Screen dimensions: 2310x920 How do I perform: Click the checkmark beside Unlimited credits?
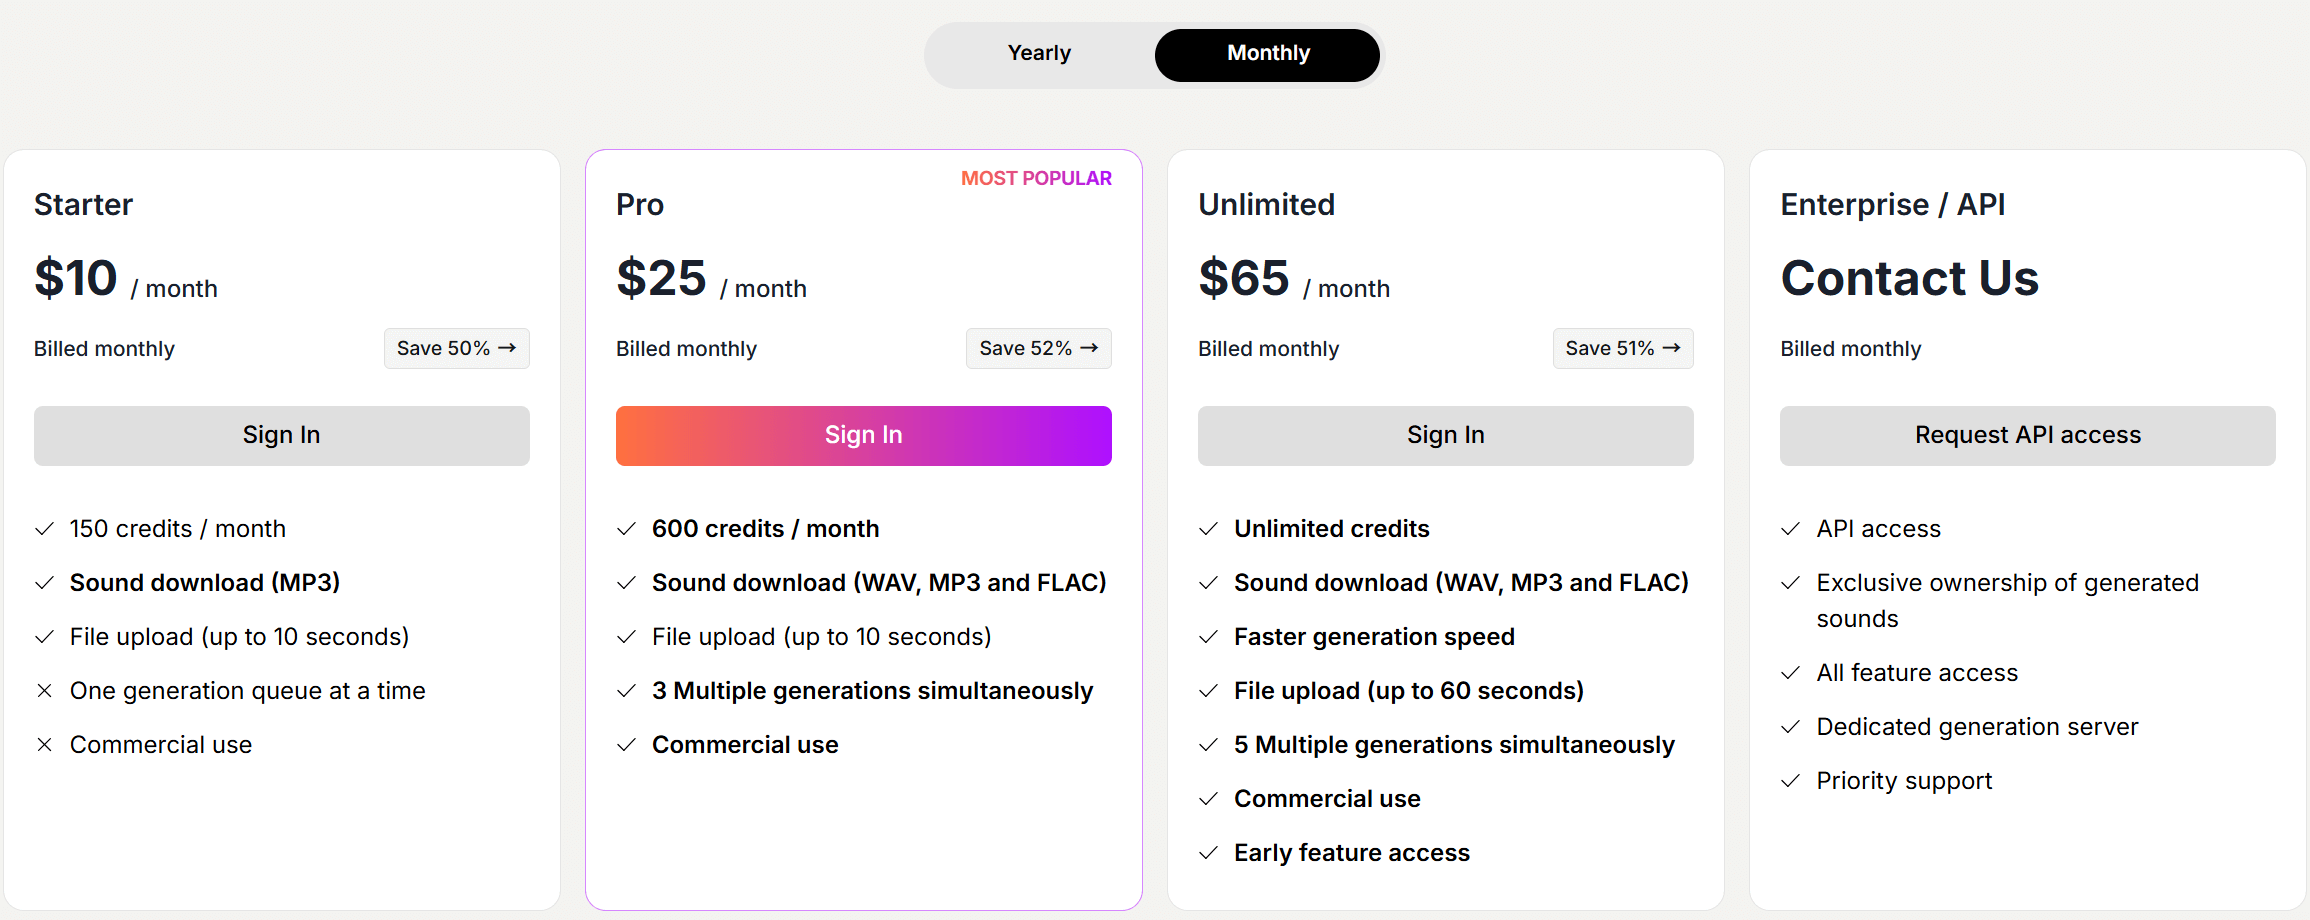tap(1209, 529)
